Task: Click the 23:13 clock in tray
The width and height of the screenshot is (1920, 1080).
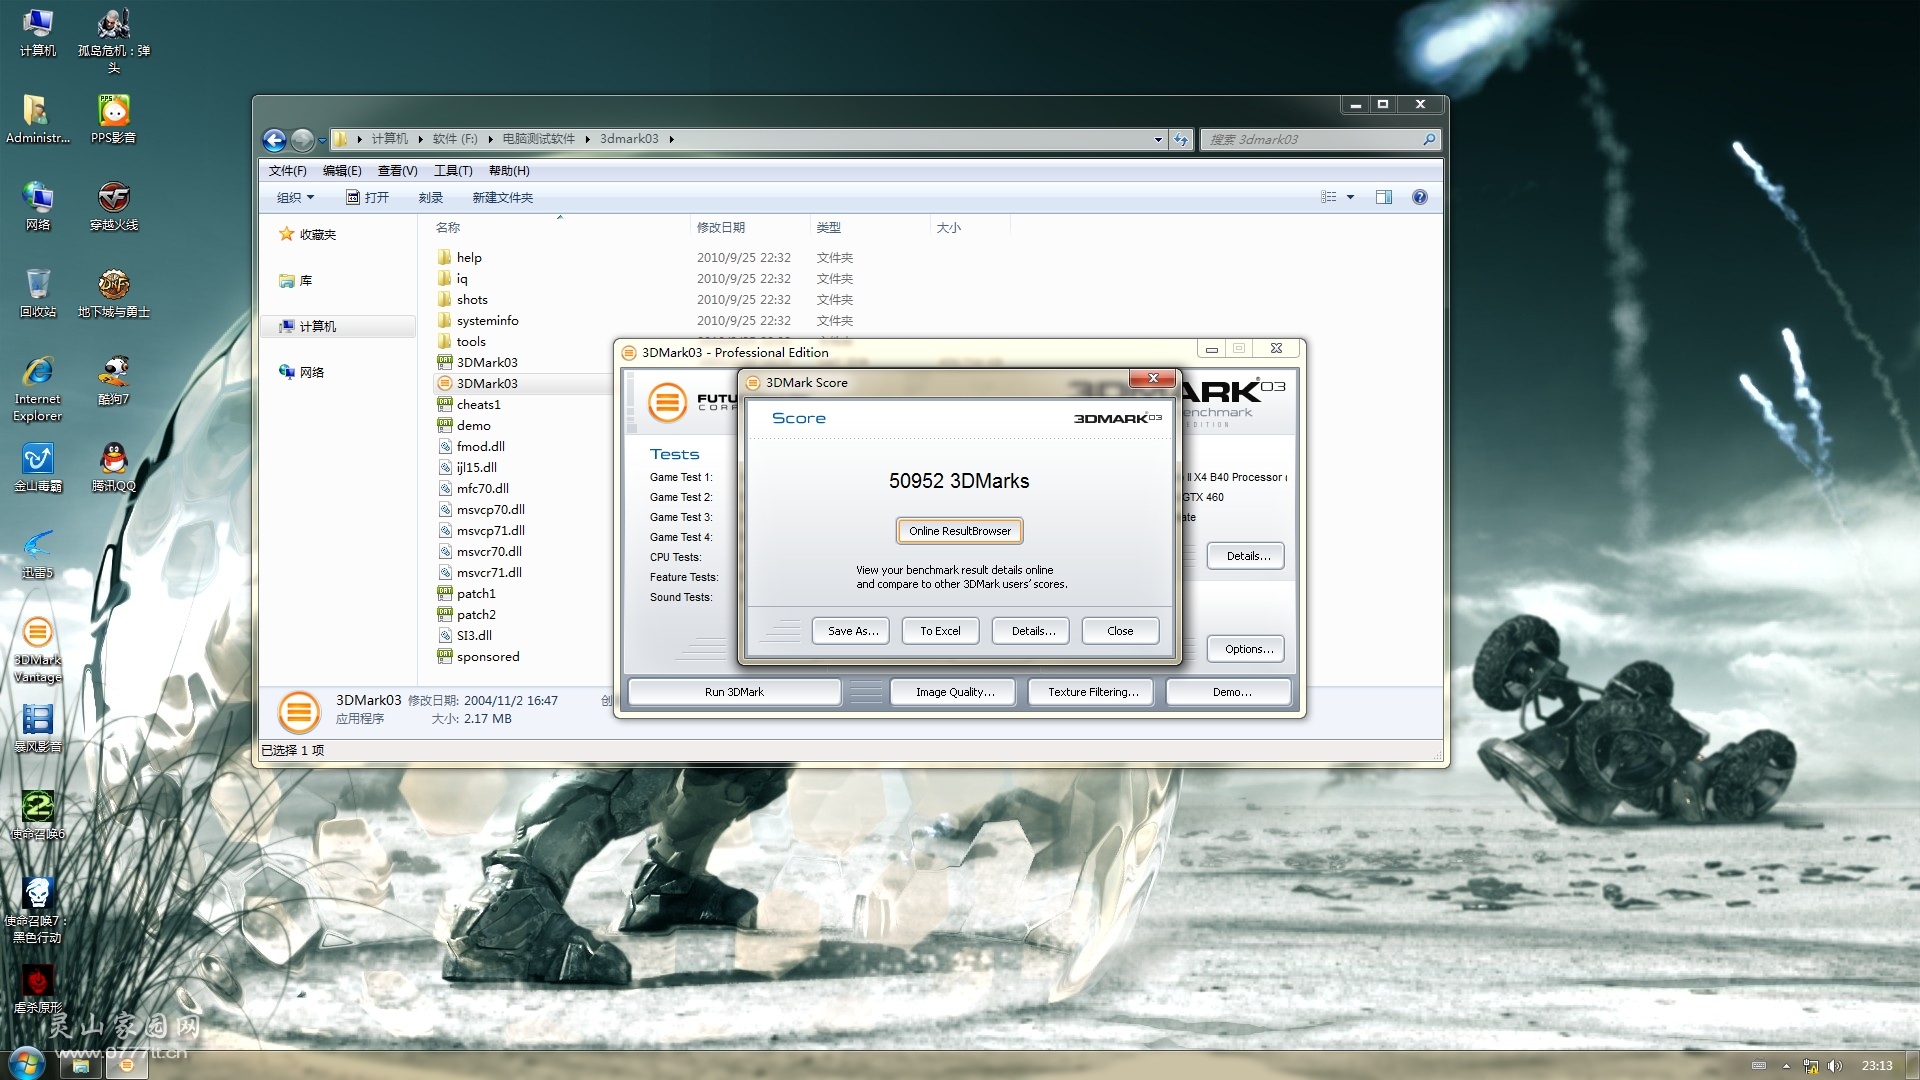Action: coord(1877,1066)
